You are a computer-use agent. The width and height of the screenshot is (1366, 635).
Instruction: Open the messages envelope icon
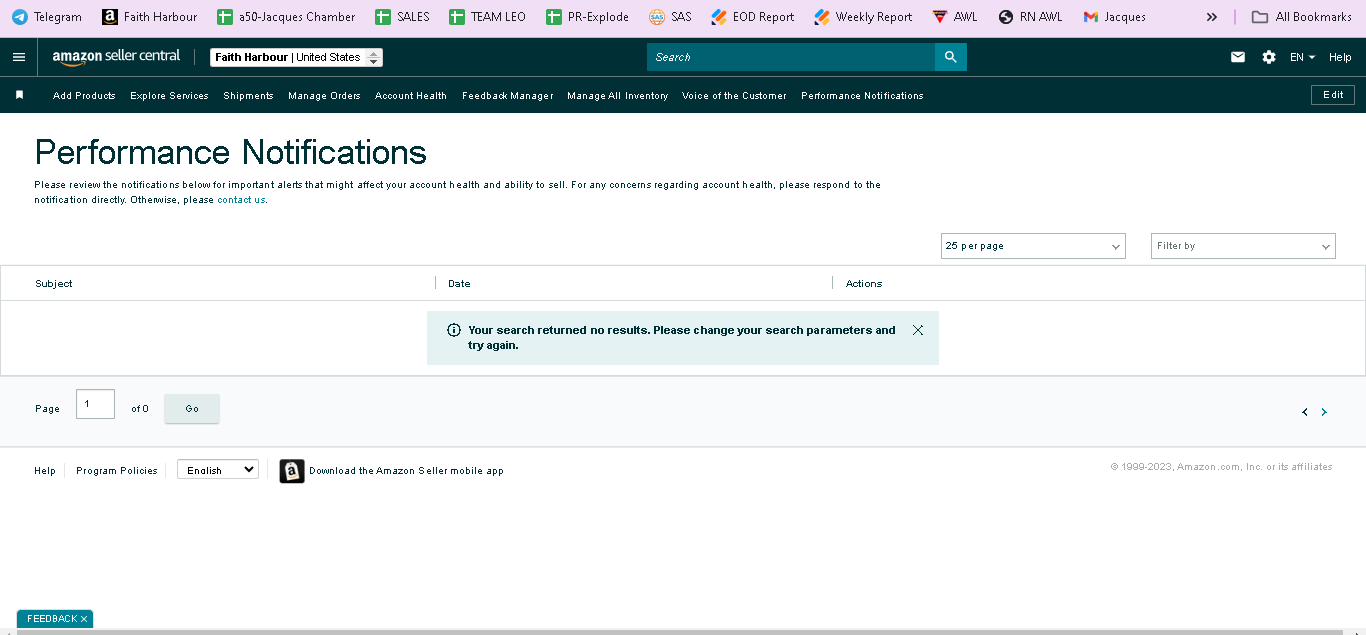point(1238,57)
